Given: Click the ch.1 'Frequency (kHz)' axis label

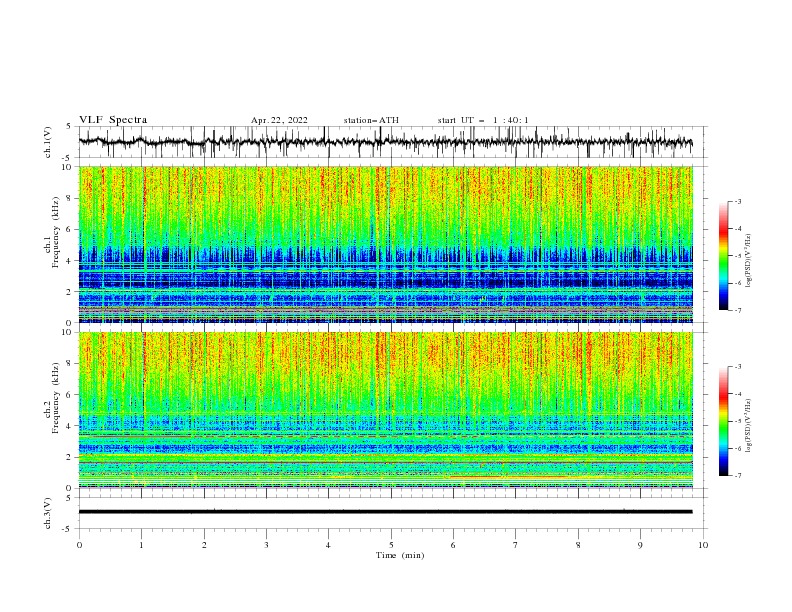Looking at the screenshot, I should point(56,232).
